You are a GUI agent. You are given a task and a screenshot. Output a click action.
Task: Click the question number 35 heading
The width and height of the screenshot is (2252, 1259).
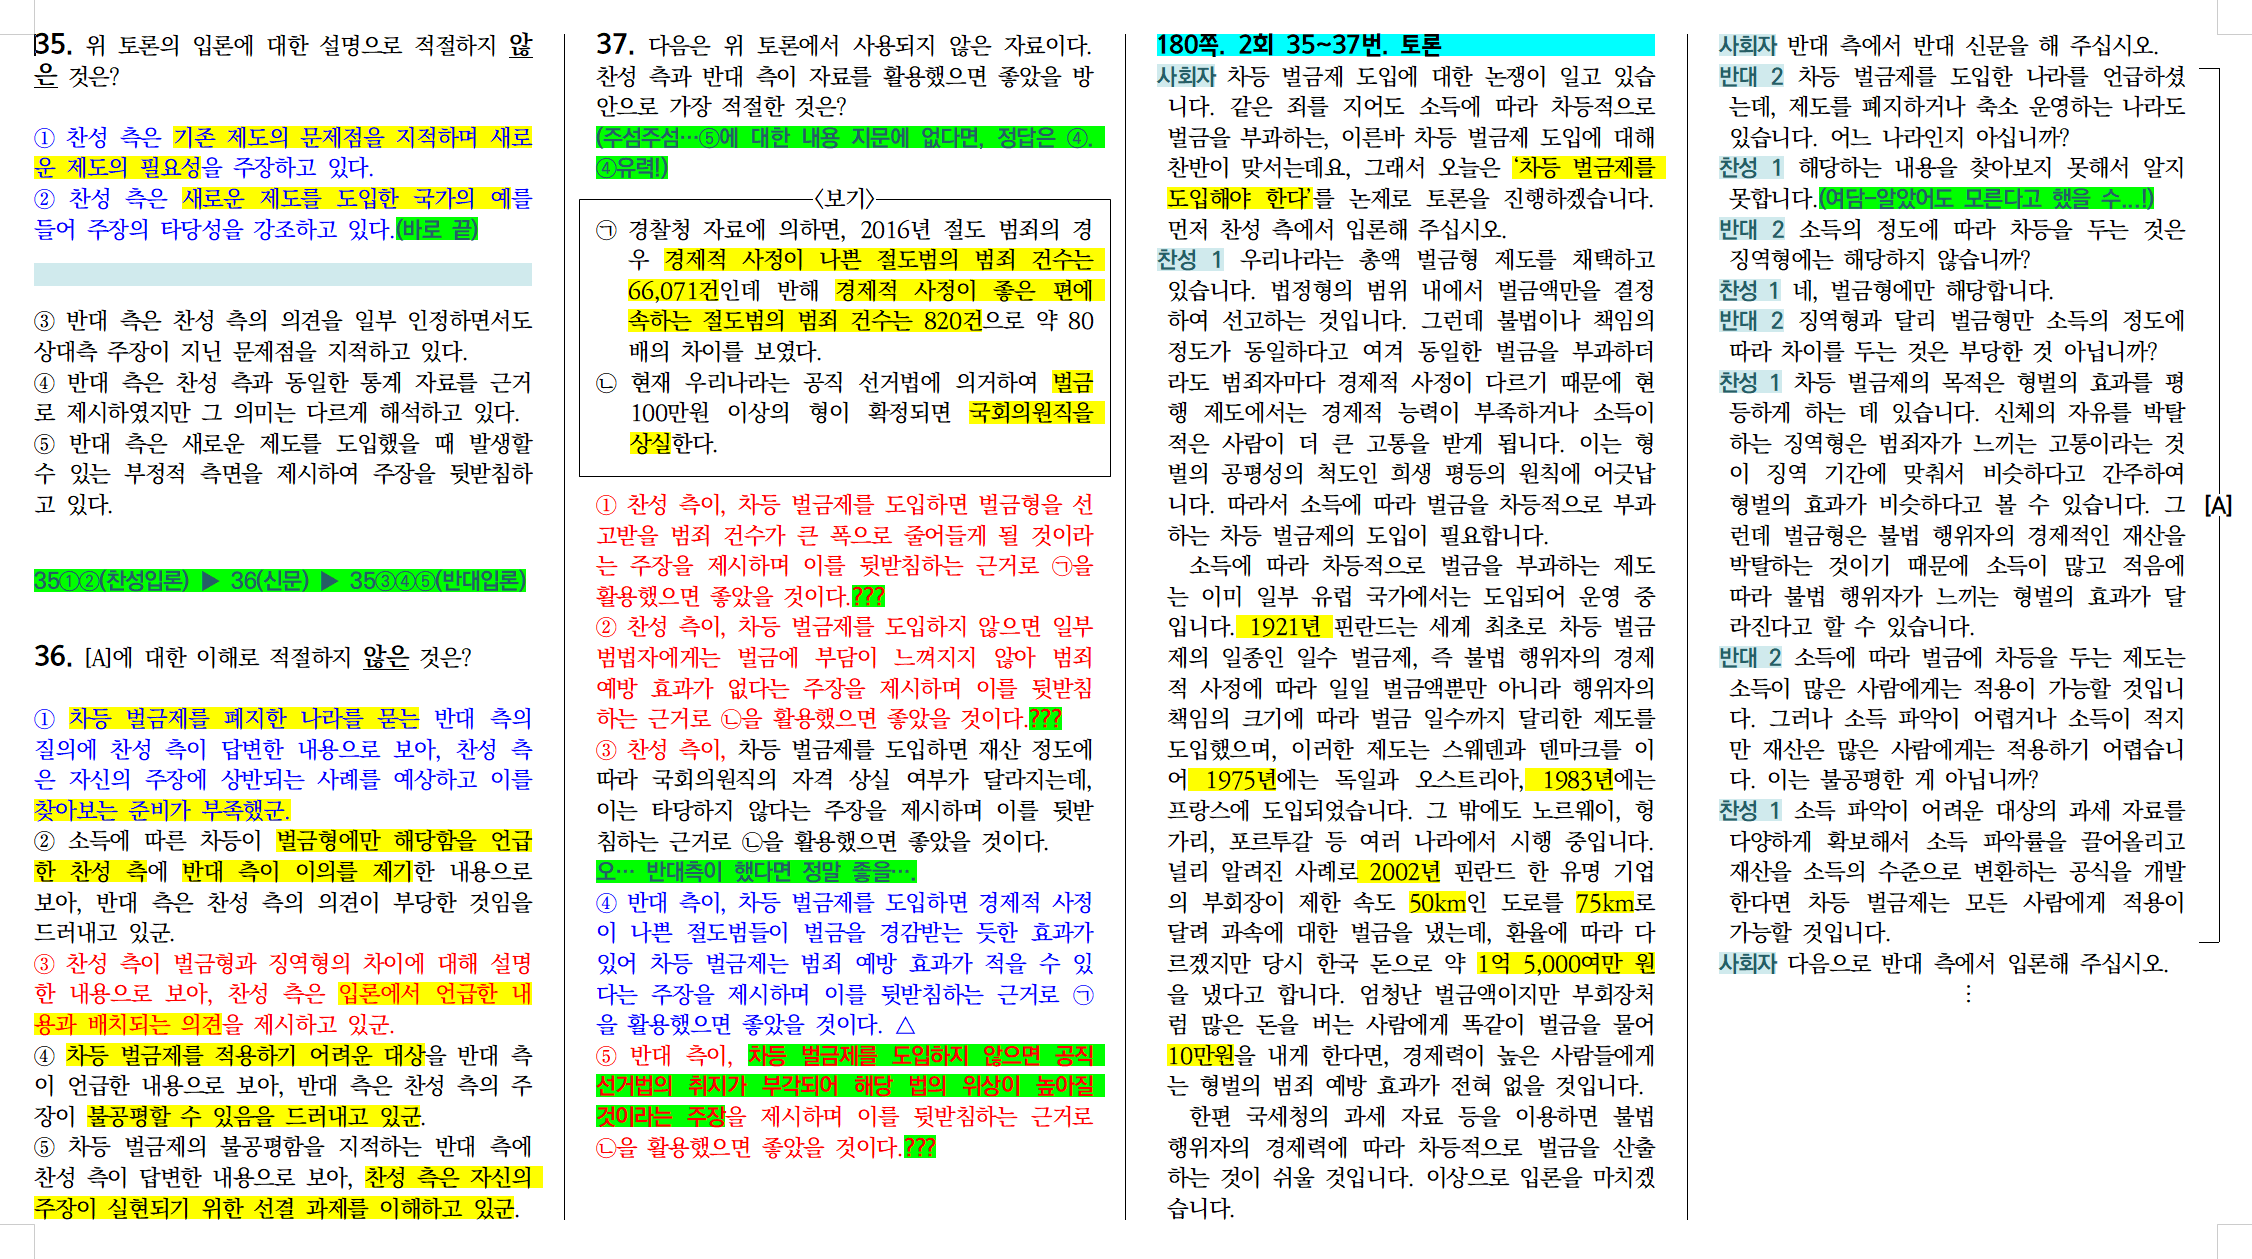52,45
